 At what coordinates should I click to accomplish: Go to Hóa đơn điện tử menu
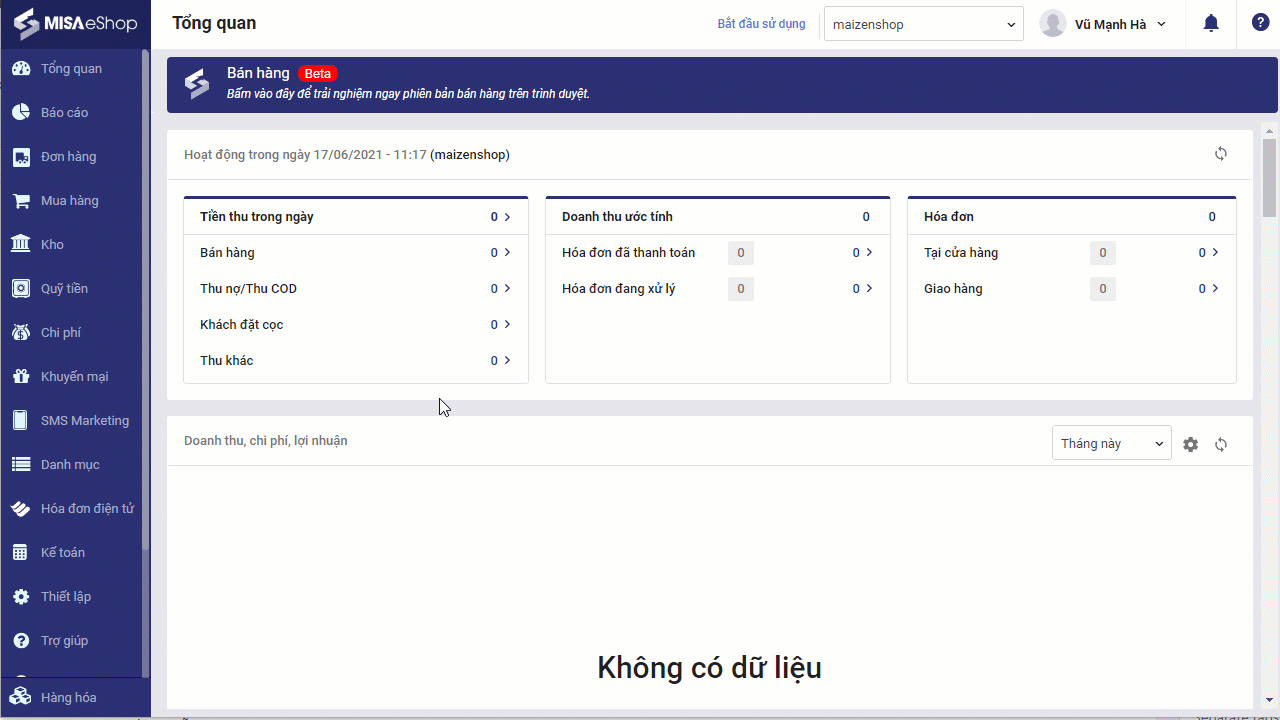click(x=87, y=509)
